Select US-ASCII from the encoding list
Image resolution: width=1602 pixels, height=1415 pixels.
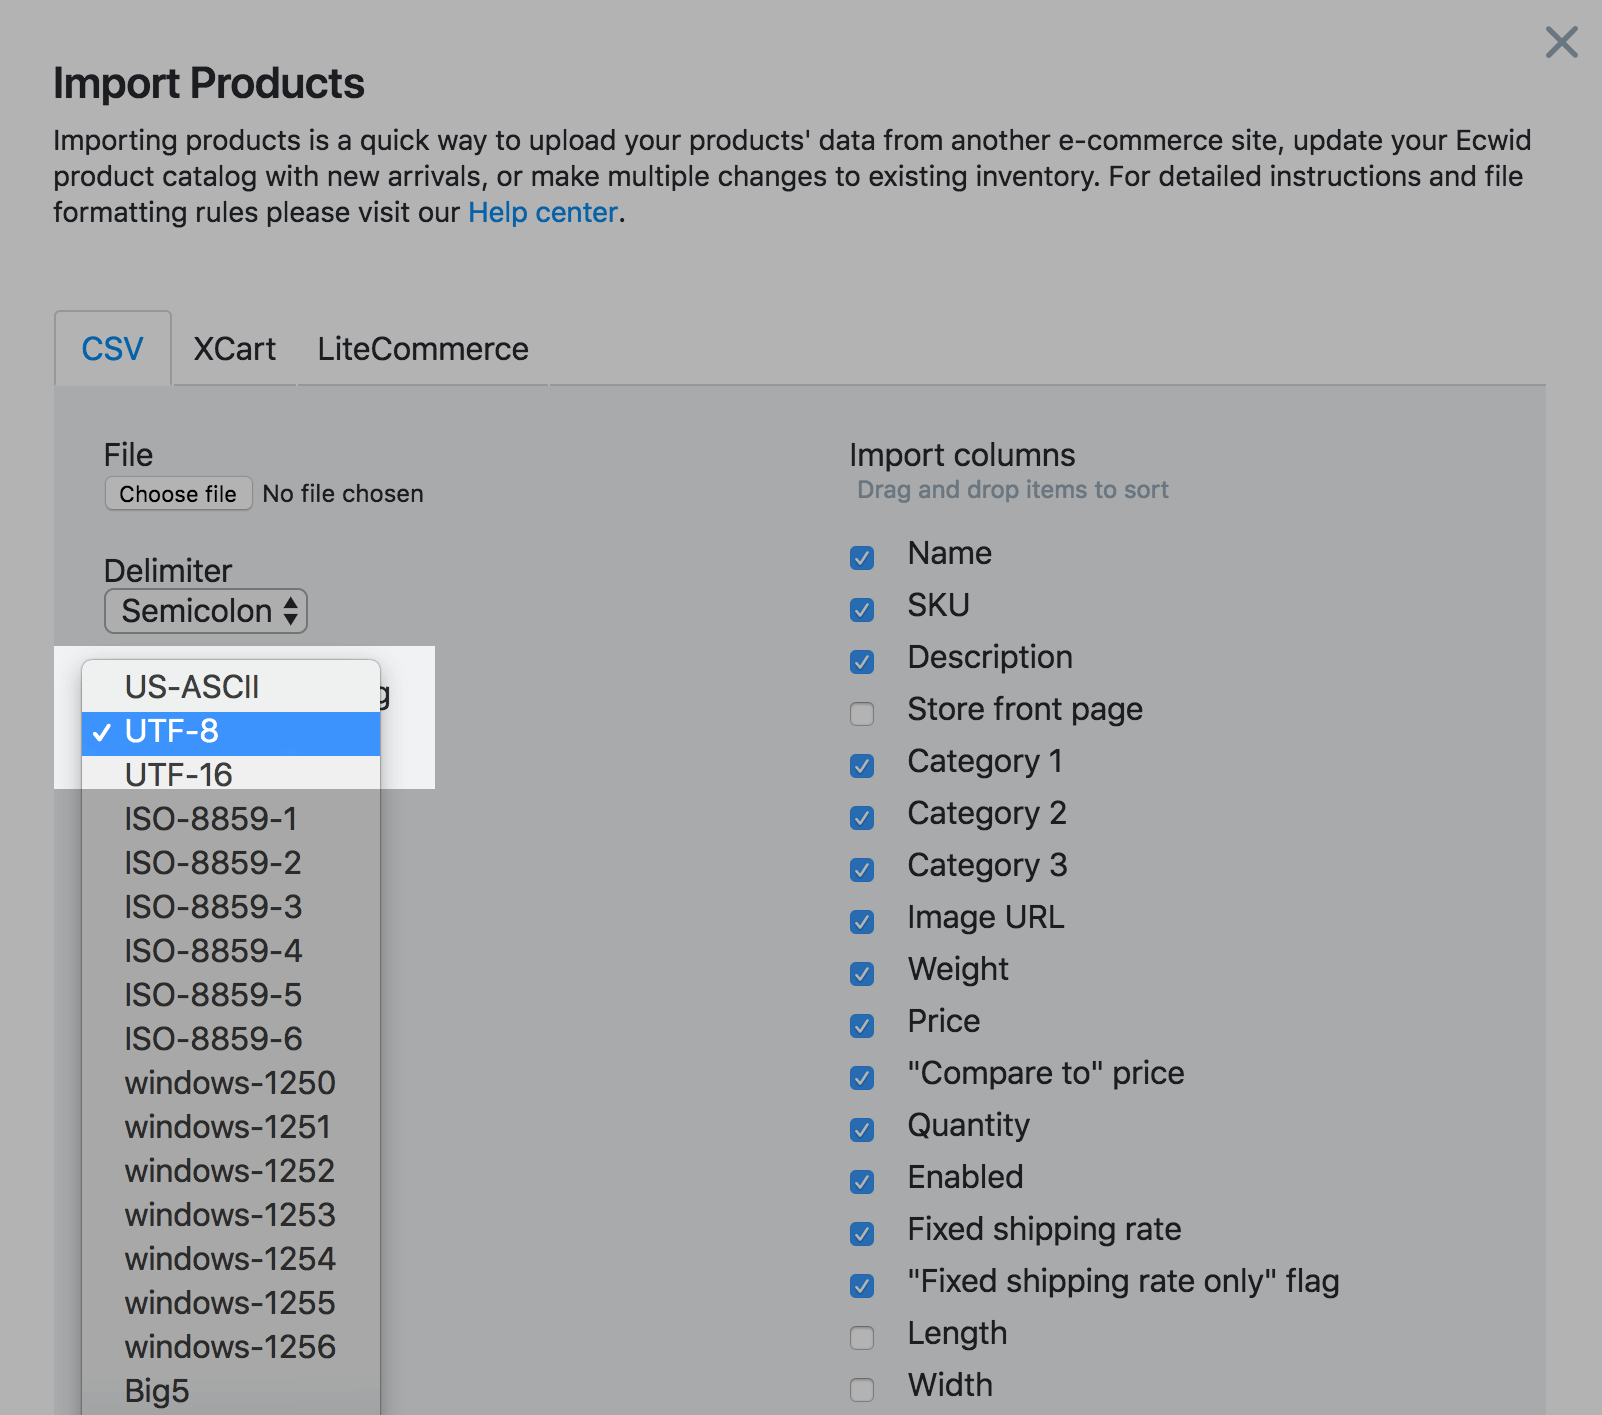coord(191,687)
